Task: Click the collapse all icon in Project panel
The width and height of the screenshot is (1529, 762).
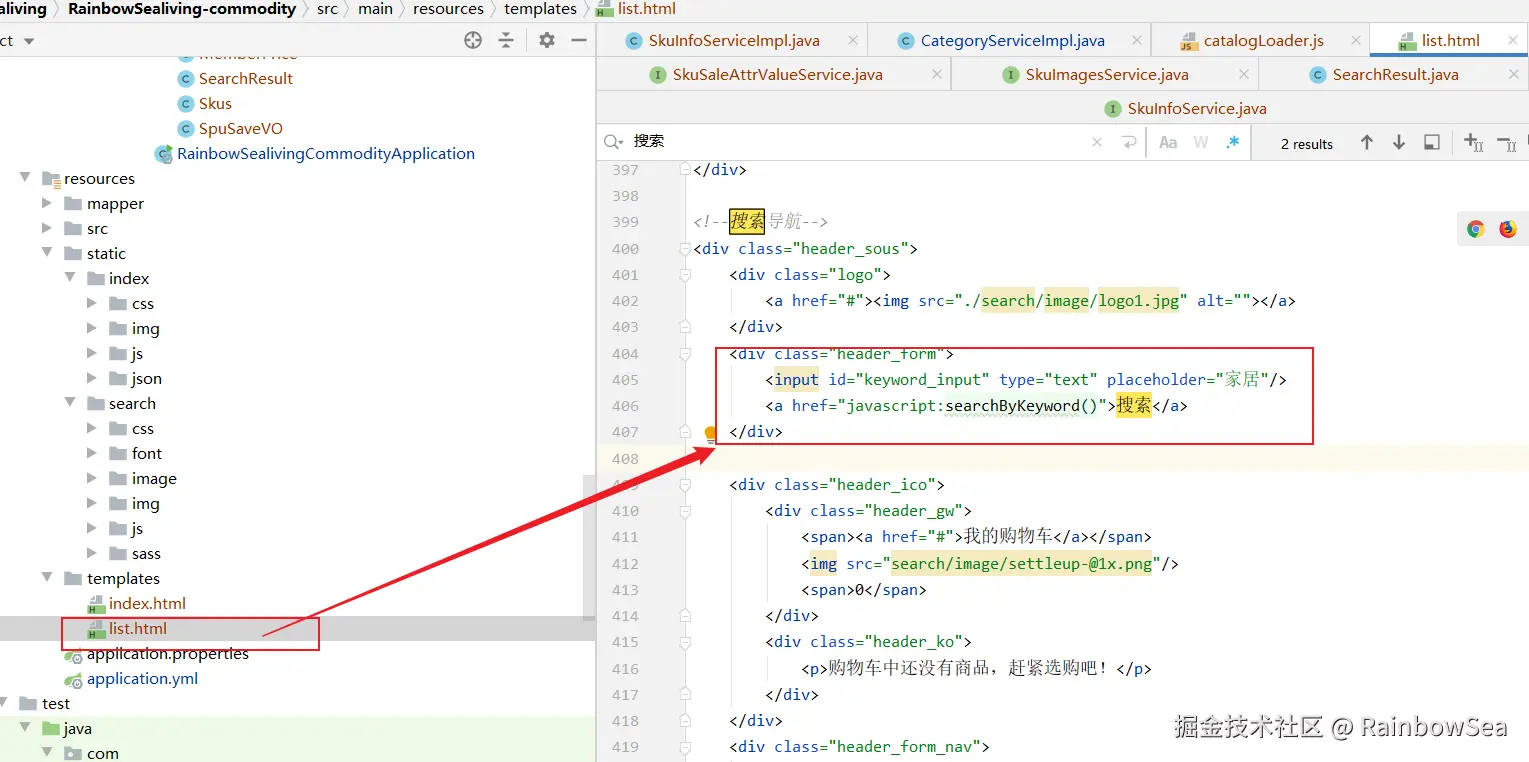Action: coord(506,40)
